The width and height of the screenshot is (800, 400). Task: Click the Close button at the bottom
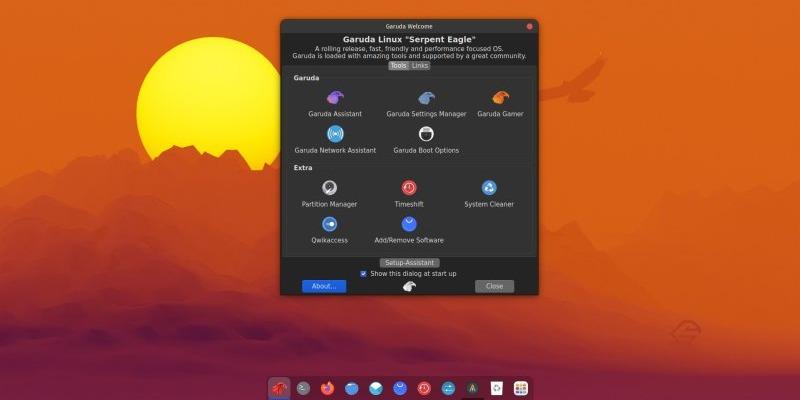point(494,286)
